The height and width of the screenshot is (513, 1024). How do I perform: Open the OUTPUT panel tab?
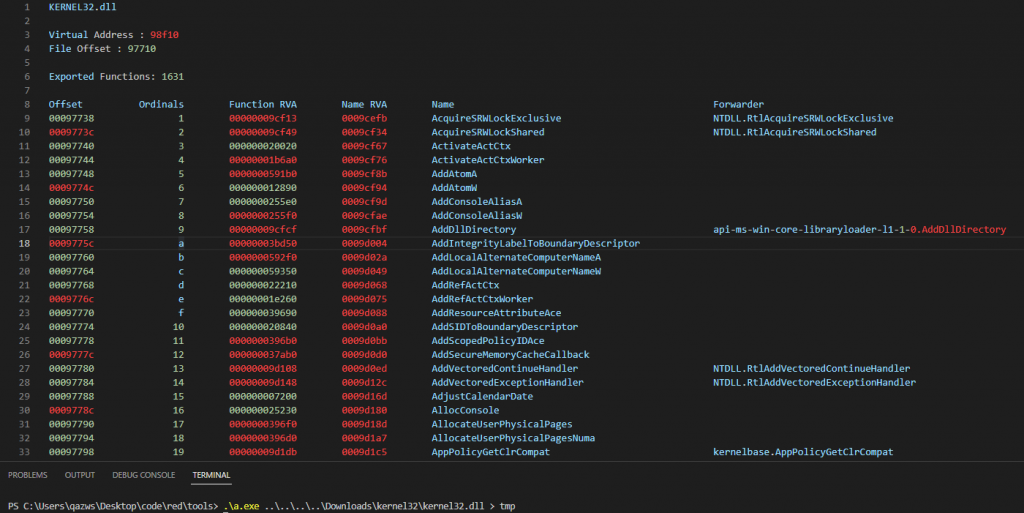80,475
